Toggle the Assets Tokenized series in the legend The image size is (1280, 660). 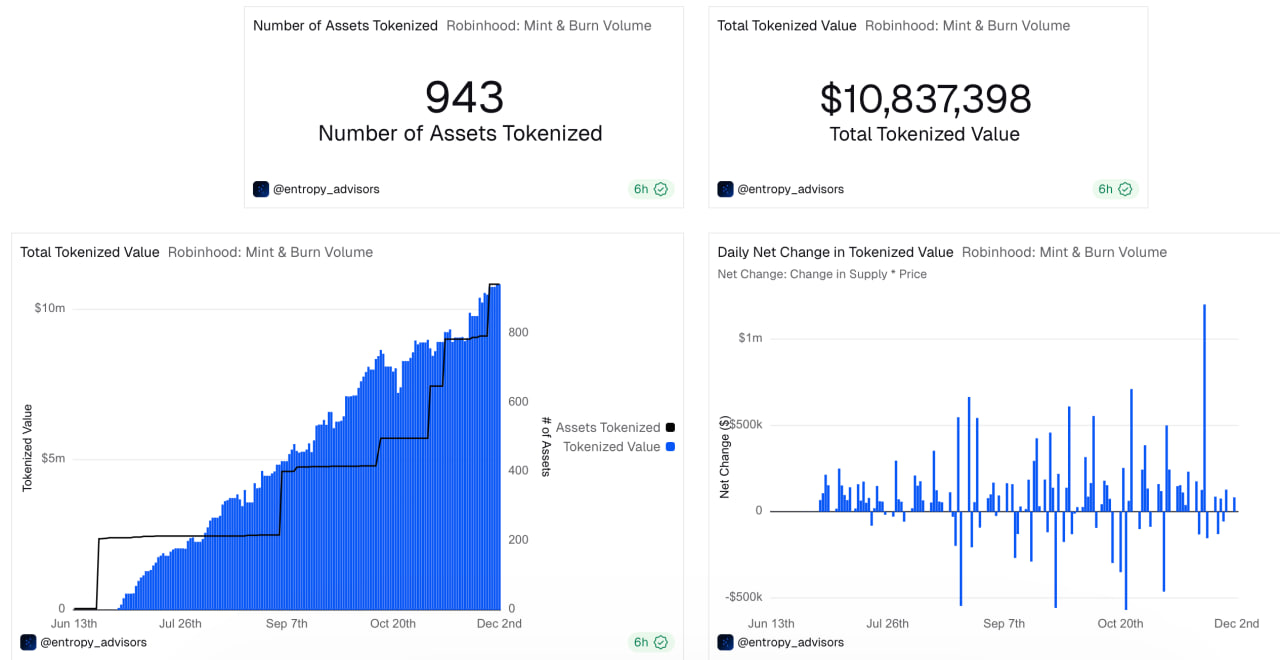[x=607, y=428]
